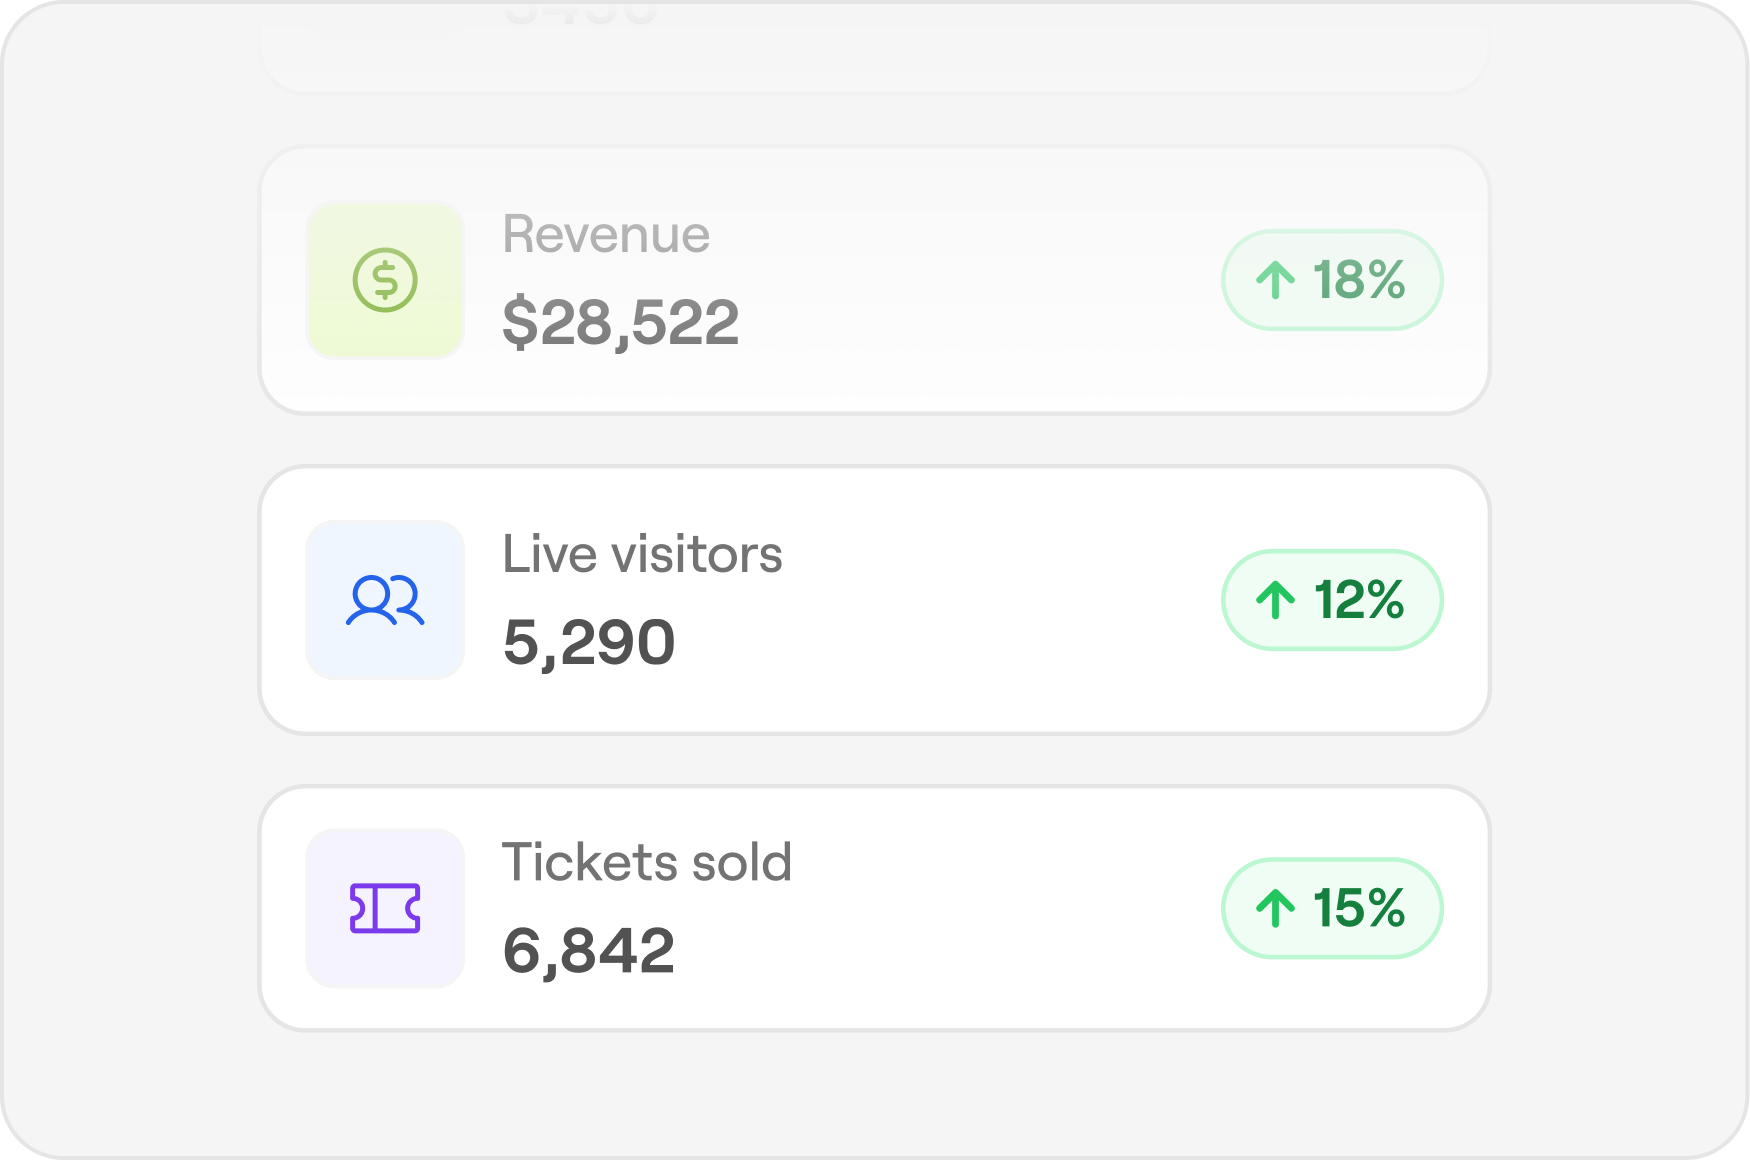Image resolution: width=1750 pixels, height=1160 pixels.
Task: Click the up arrow in 15% badge
Action: tap(1276, 908)
